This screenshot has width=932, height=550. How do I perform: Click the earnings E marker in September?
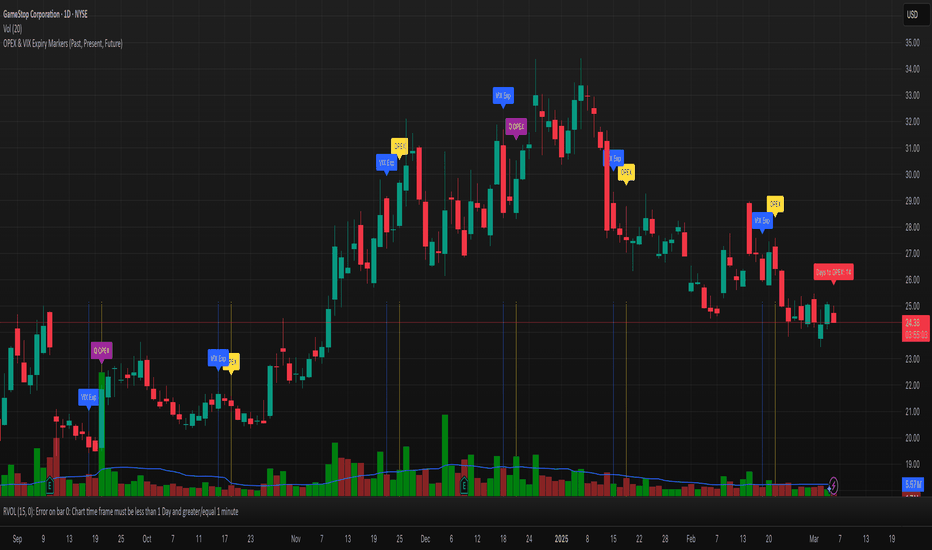[49, 486]
